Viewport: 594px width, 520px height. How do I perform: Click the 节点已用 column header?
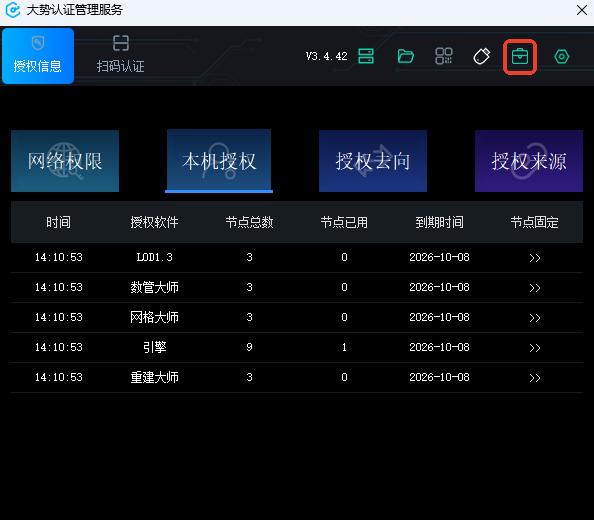pyautogui.click(x=344, y=222)
